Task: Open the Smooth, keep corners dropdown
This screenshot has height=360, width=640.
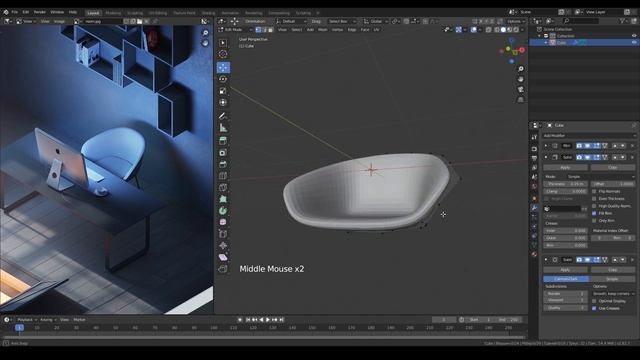Action: pos(613,294)
